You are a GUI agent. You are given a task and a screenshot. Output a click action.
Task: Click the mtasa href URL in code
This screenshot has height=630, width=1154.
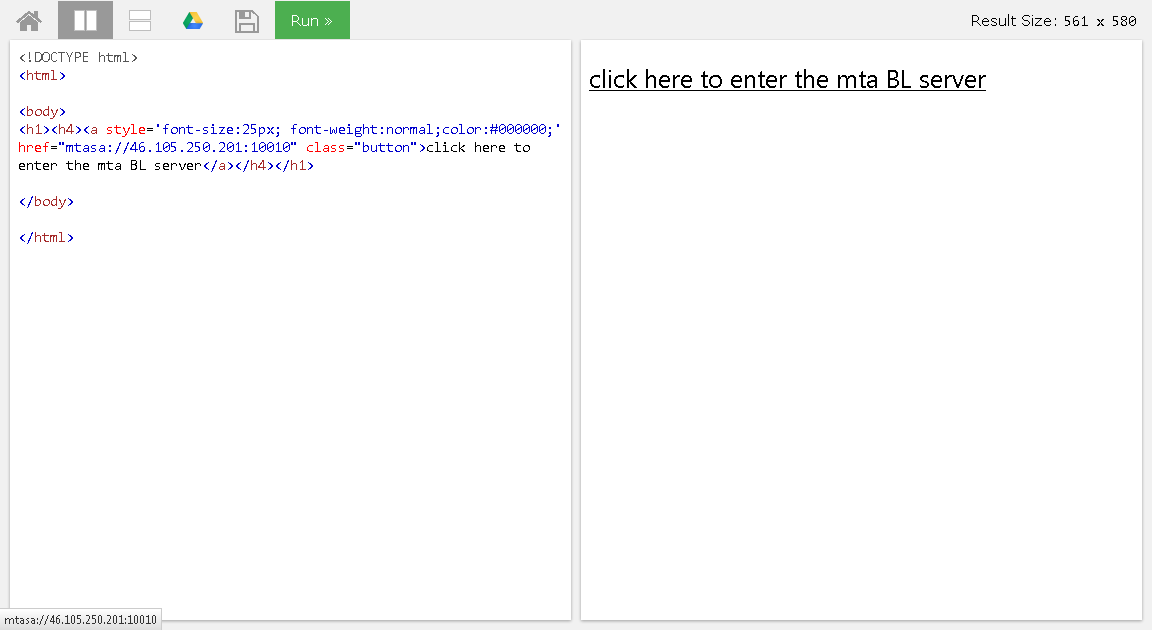coord(180,147)
